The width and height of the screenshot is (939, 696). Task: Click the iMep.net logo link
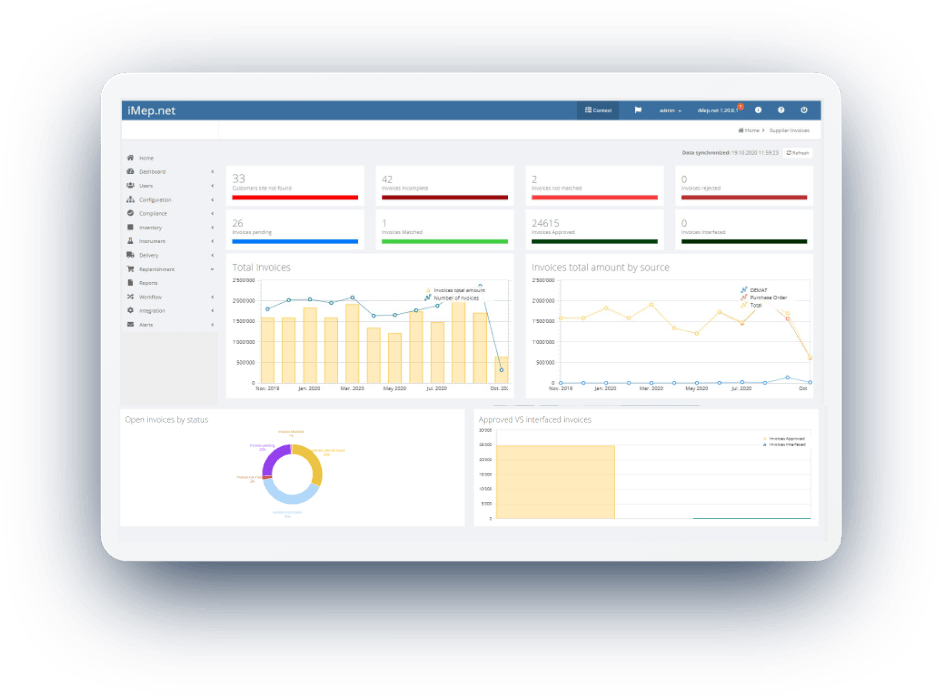(152, 111)
